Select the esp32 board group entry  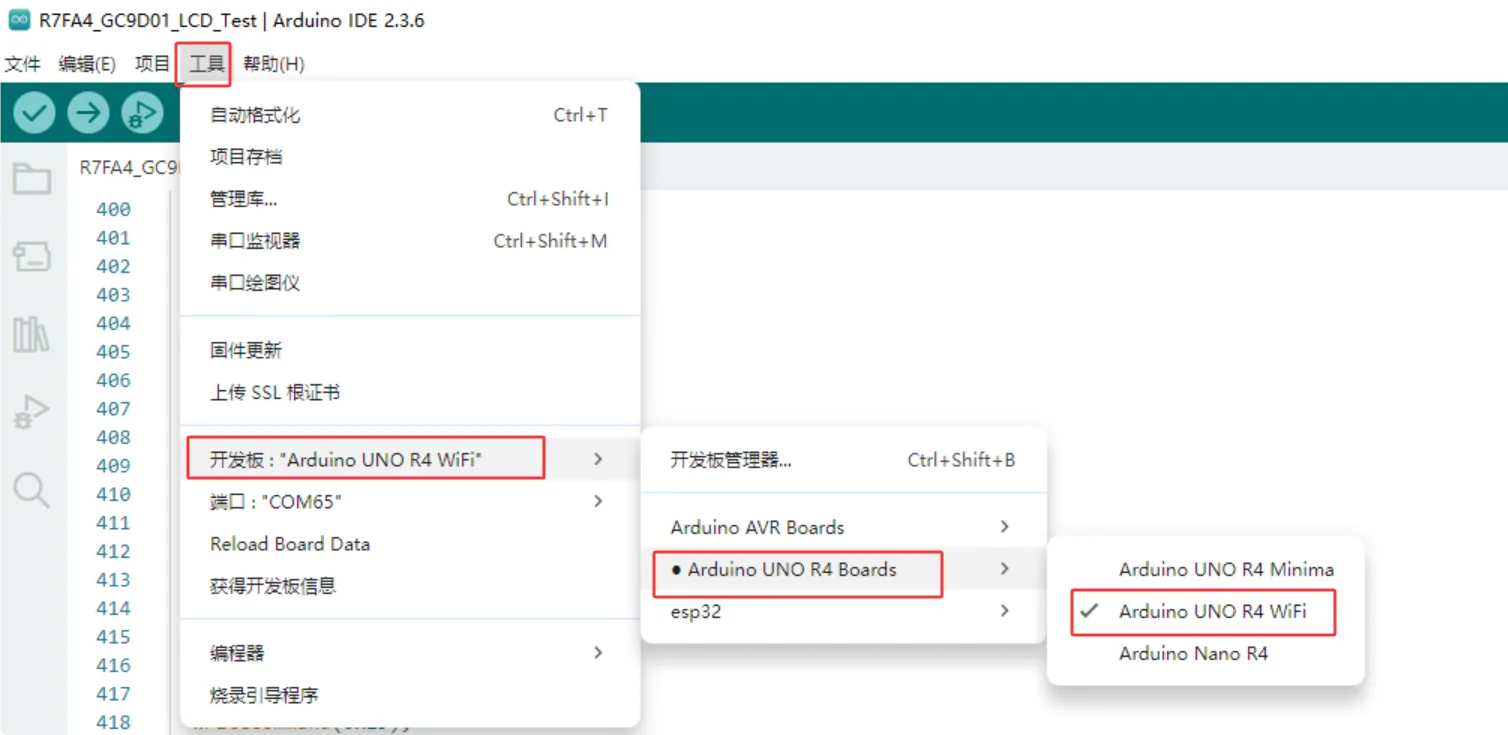(x=843, y=611)
